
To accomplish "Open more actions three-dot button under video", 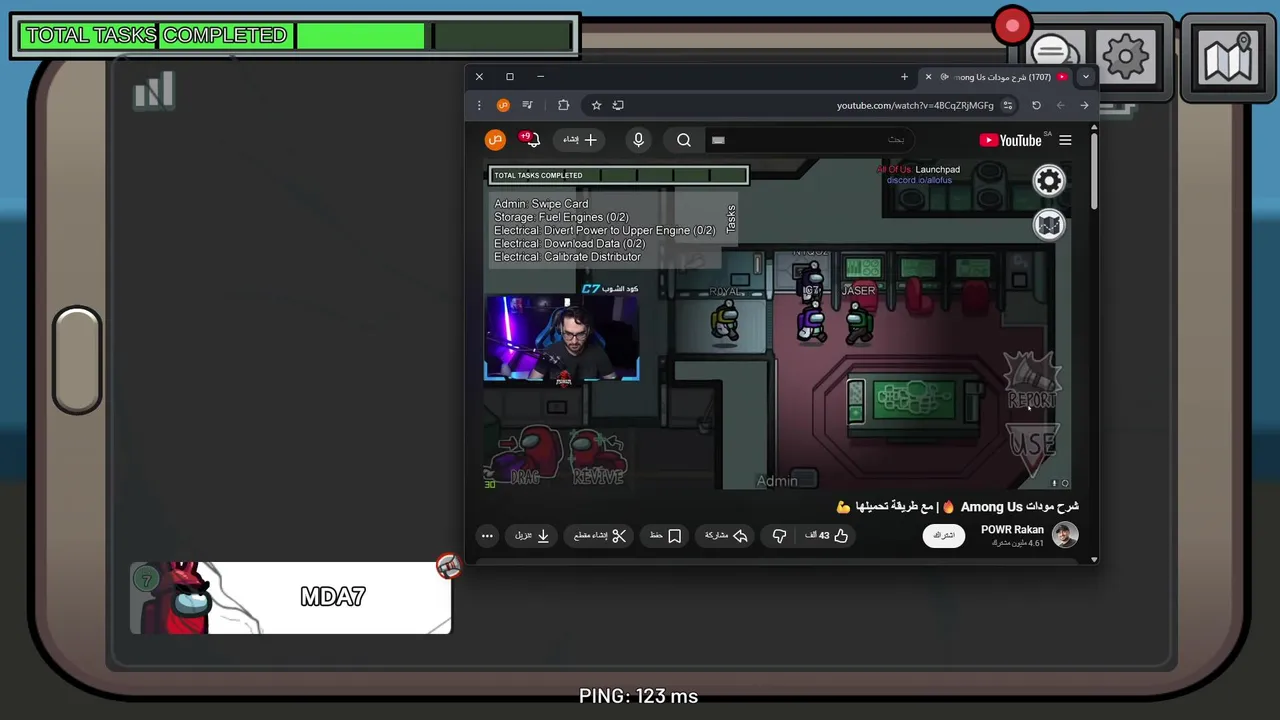I will tap(487, 536).
